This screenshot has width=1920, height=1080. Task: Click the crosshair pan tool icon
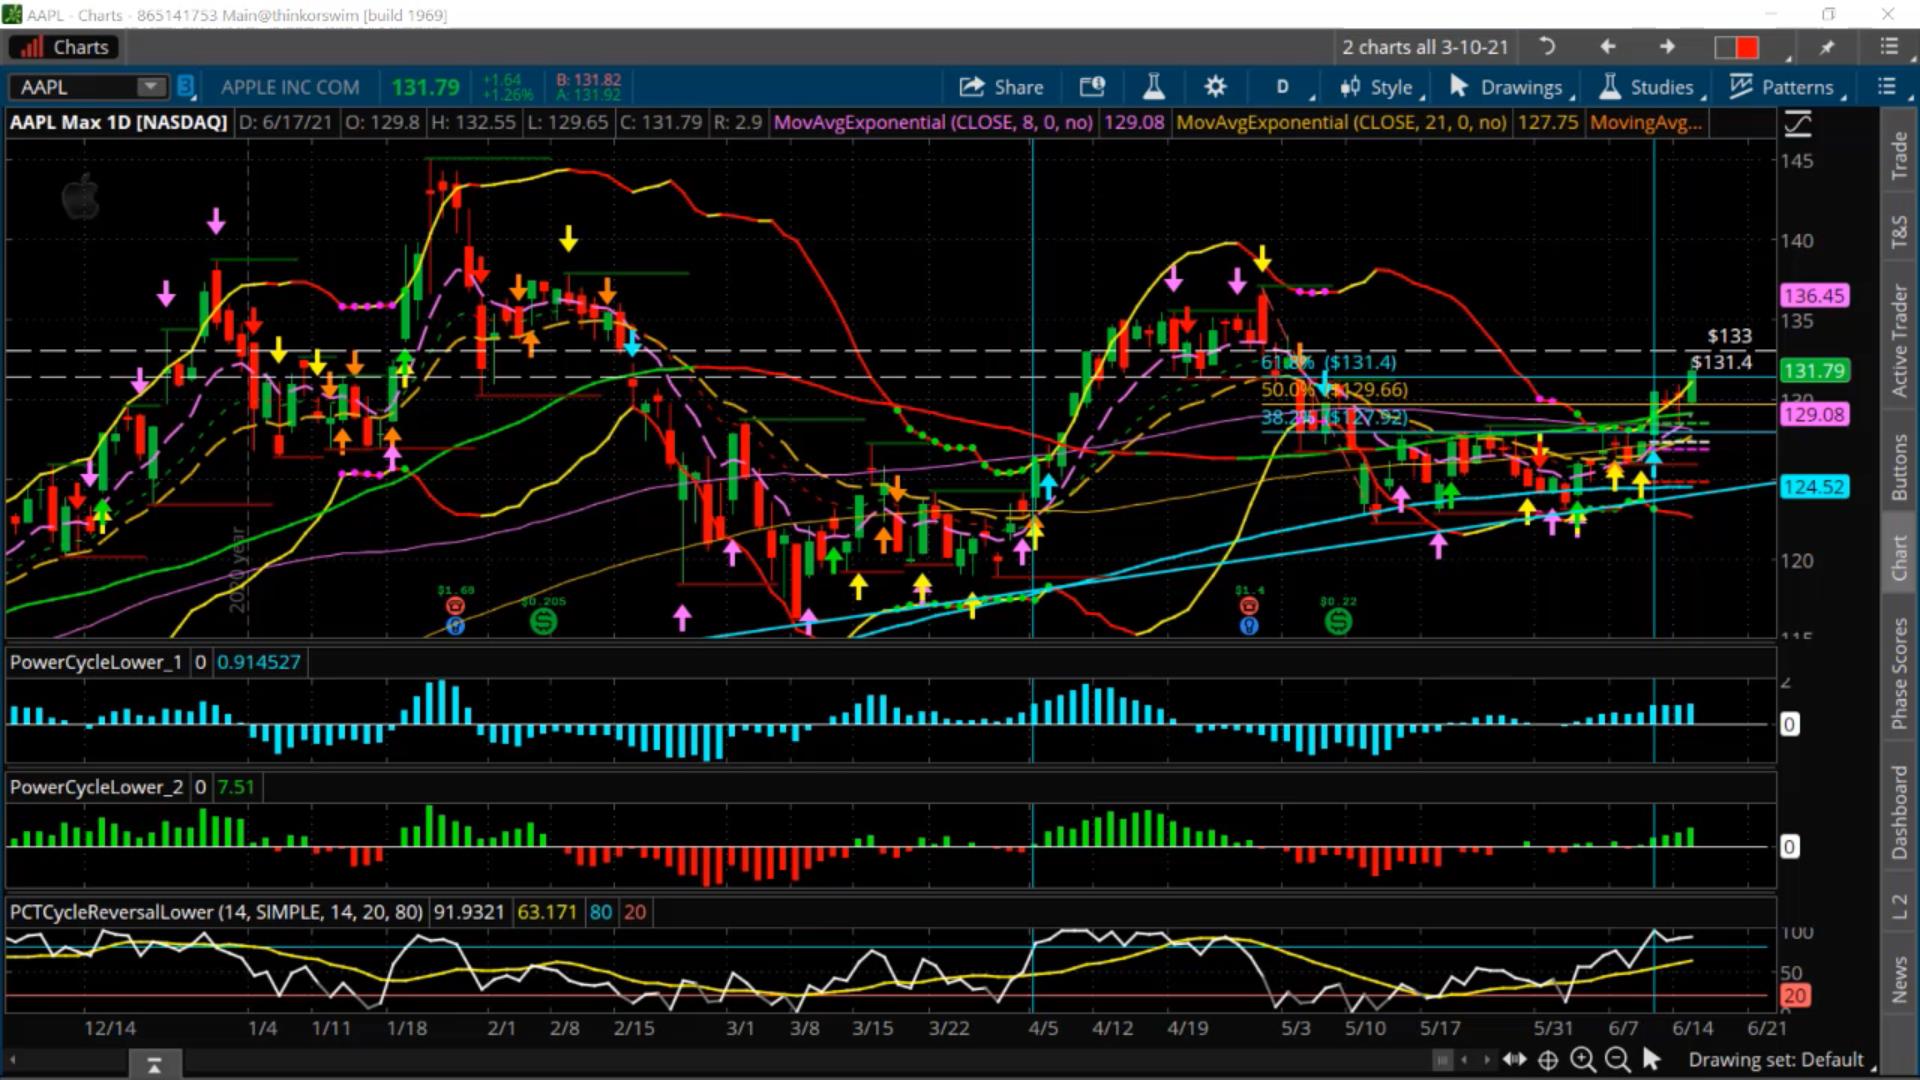1548,1060
